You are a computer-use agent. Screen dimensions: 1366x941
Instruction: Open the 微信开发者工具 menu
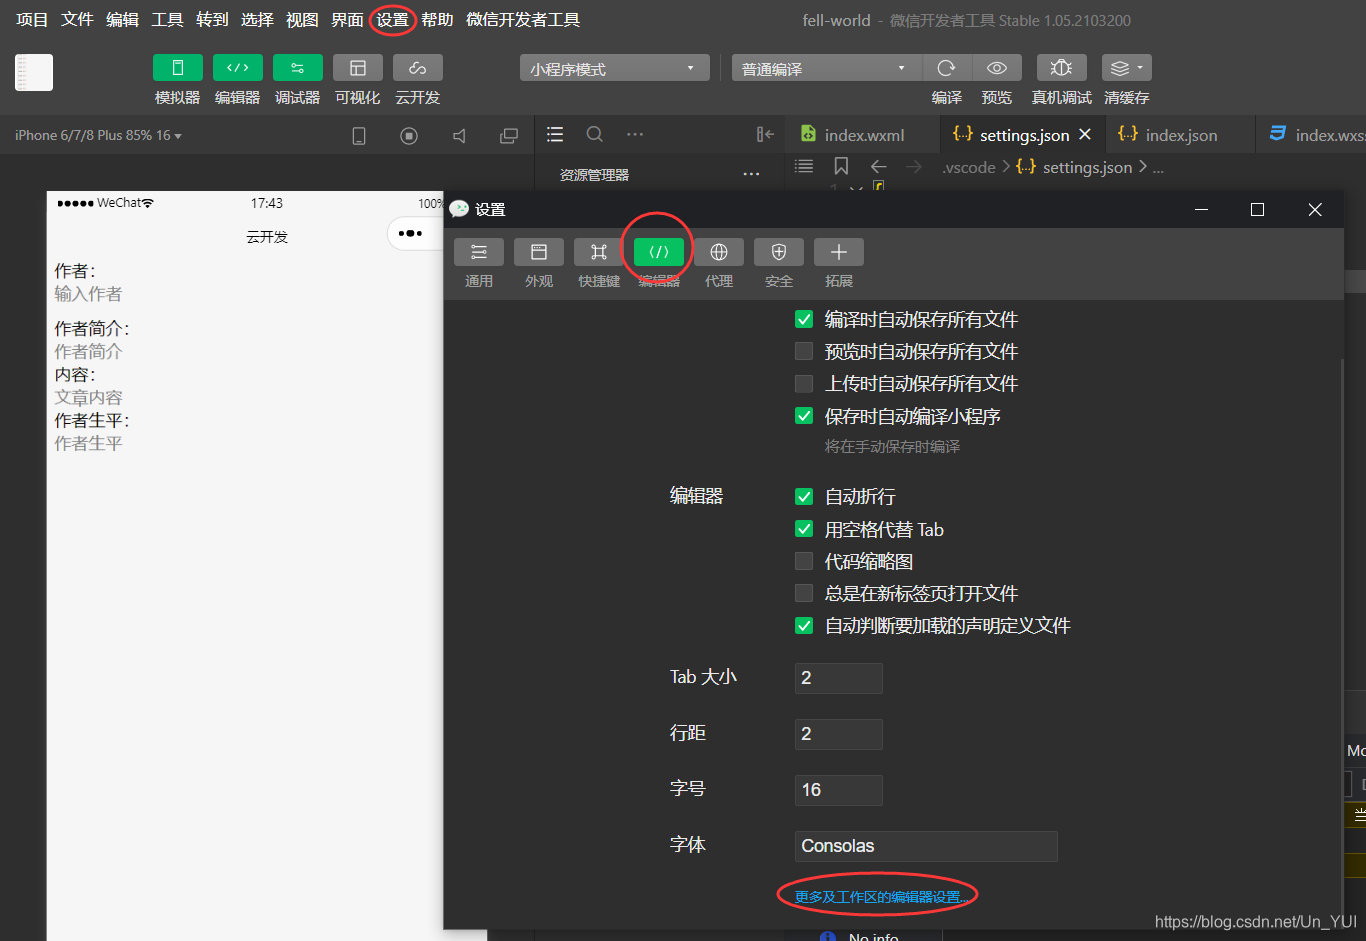(x=523, y=20)
